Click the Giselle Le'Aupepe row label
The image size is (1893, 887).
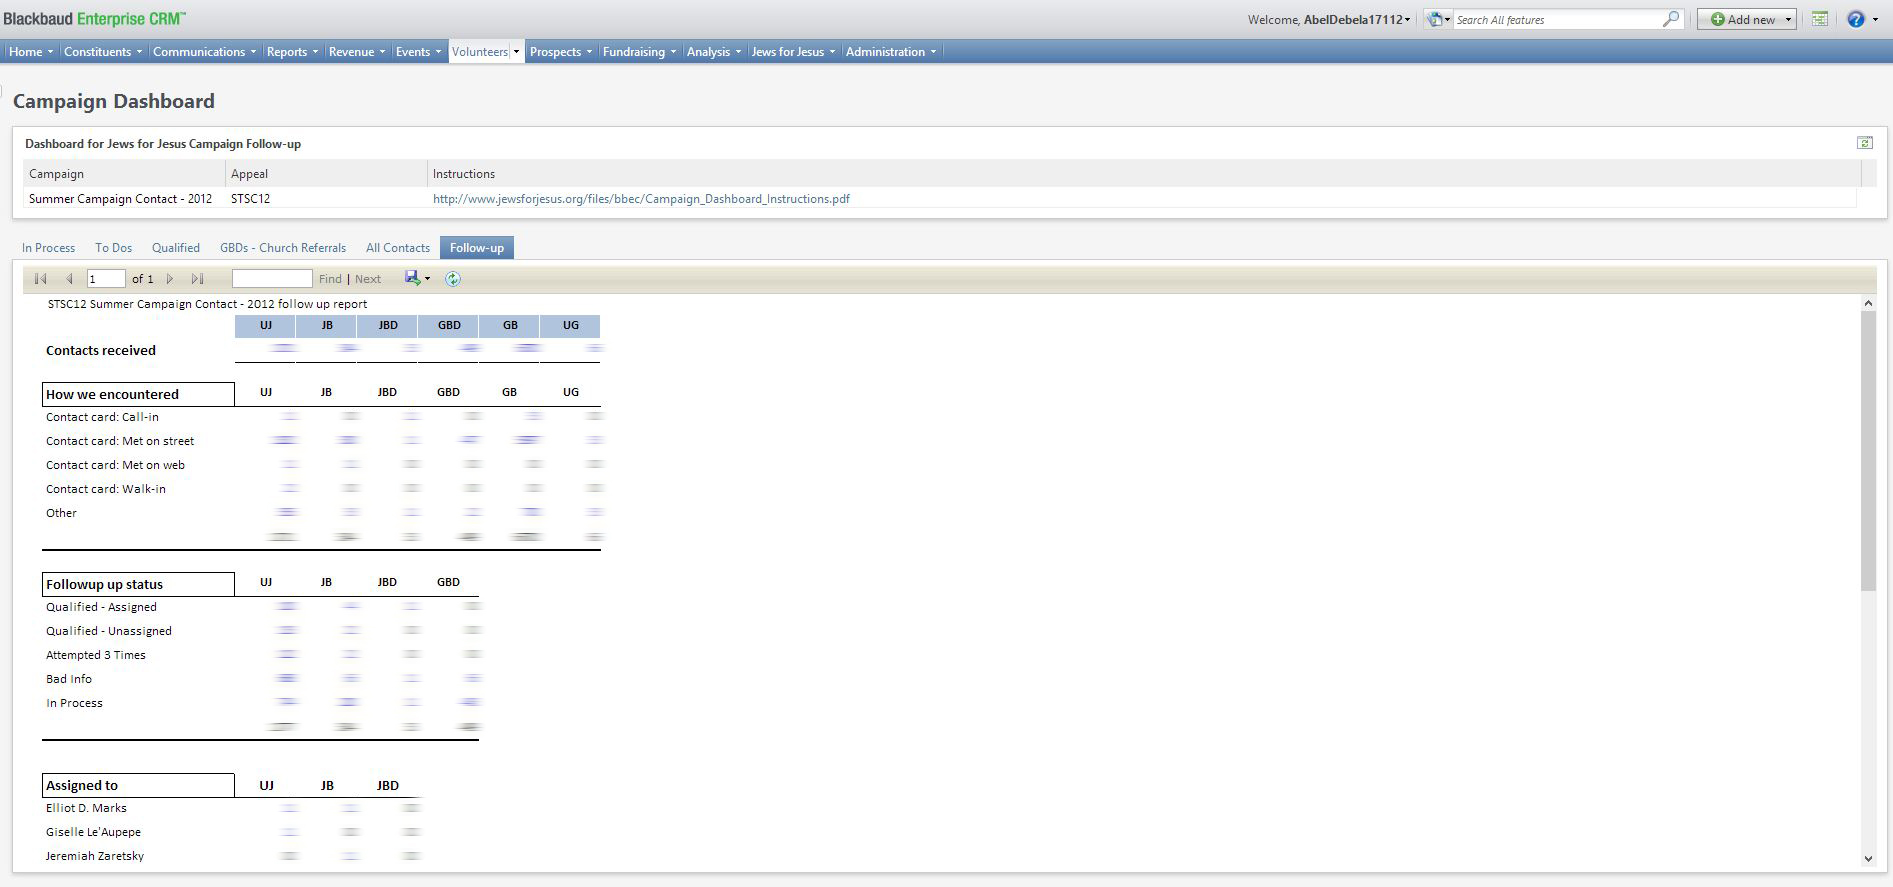[x=93, y=832]
